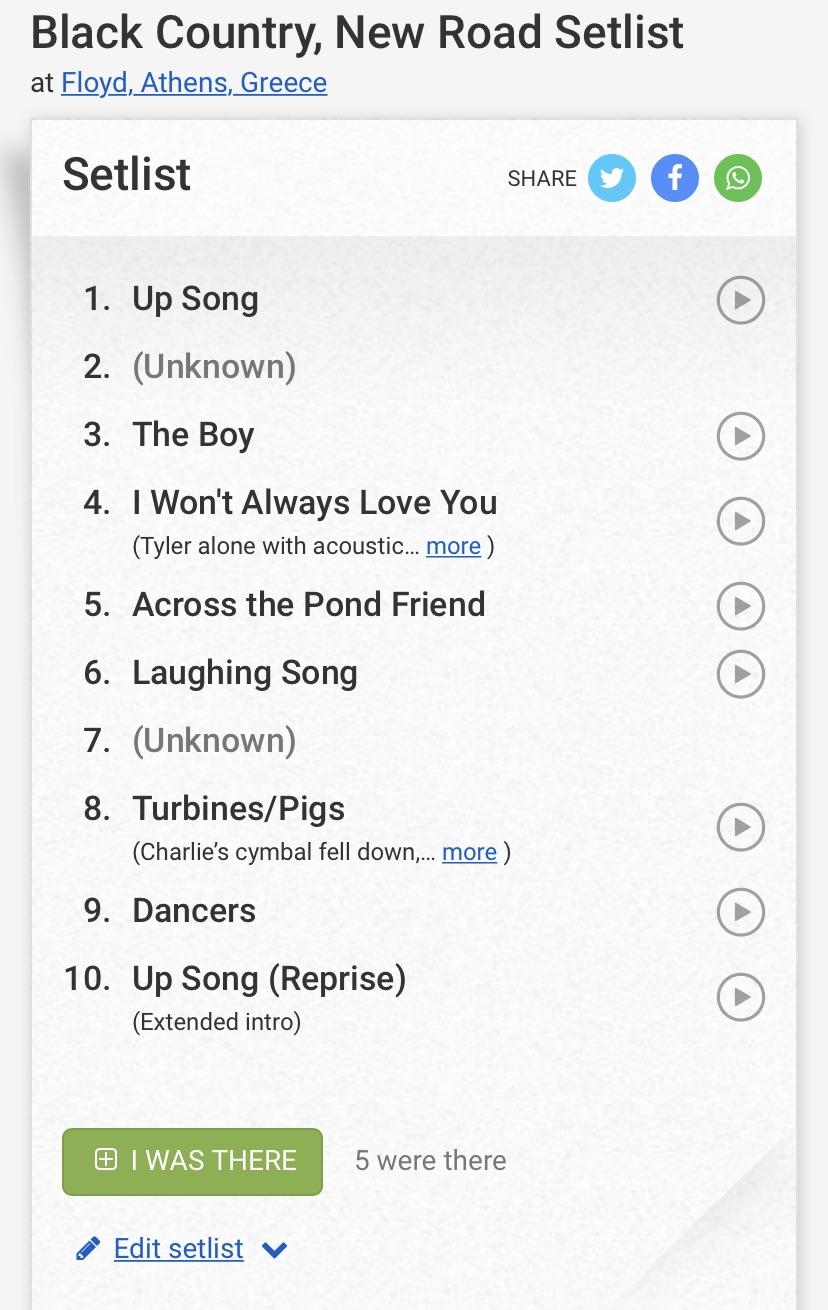Image resolution: width=828 pixels, height=1310 pixels.
Task: Play "I Won't Always Love You"
Action: (740, 521)
